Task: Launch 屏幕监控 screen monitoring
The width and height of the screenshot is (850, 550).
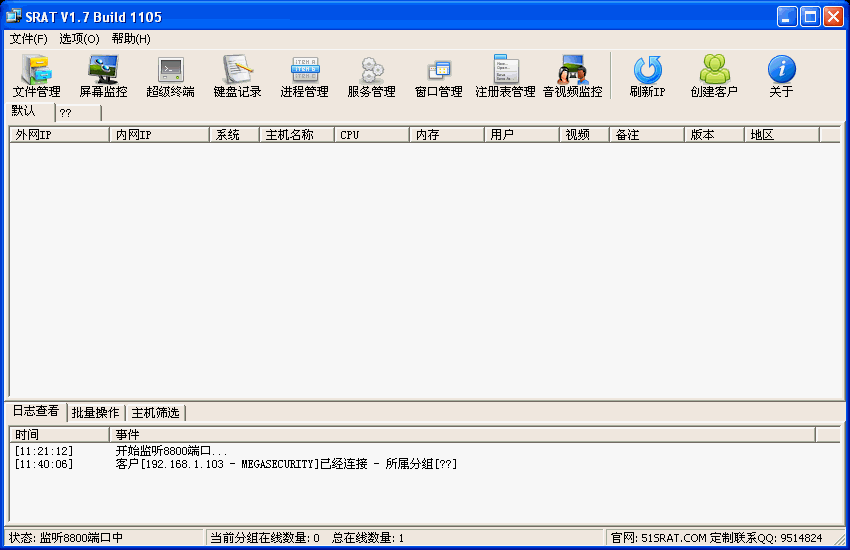Action: [103, 76]
